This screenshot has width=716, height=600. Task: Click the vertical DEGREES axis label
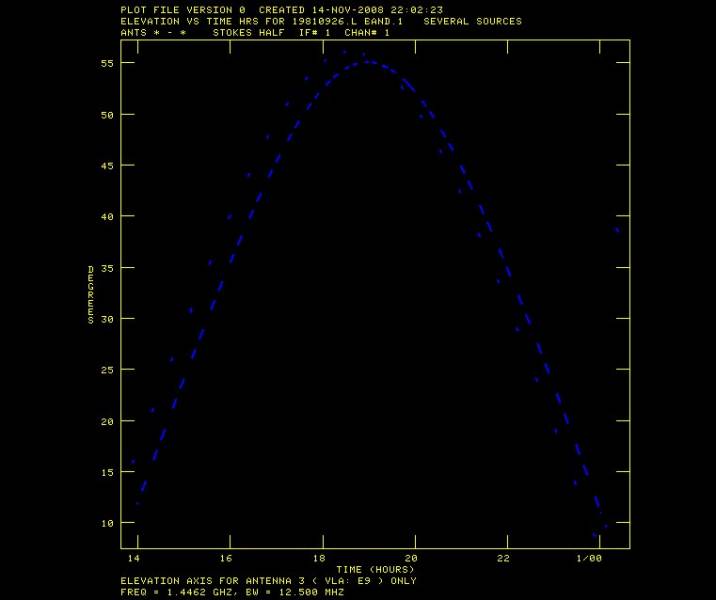coord(91,294)
